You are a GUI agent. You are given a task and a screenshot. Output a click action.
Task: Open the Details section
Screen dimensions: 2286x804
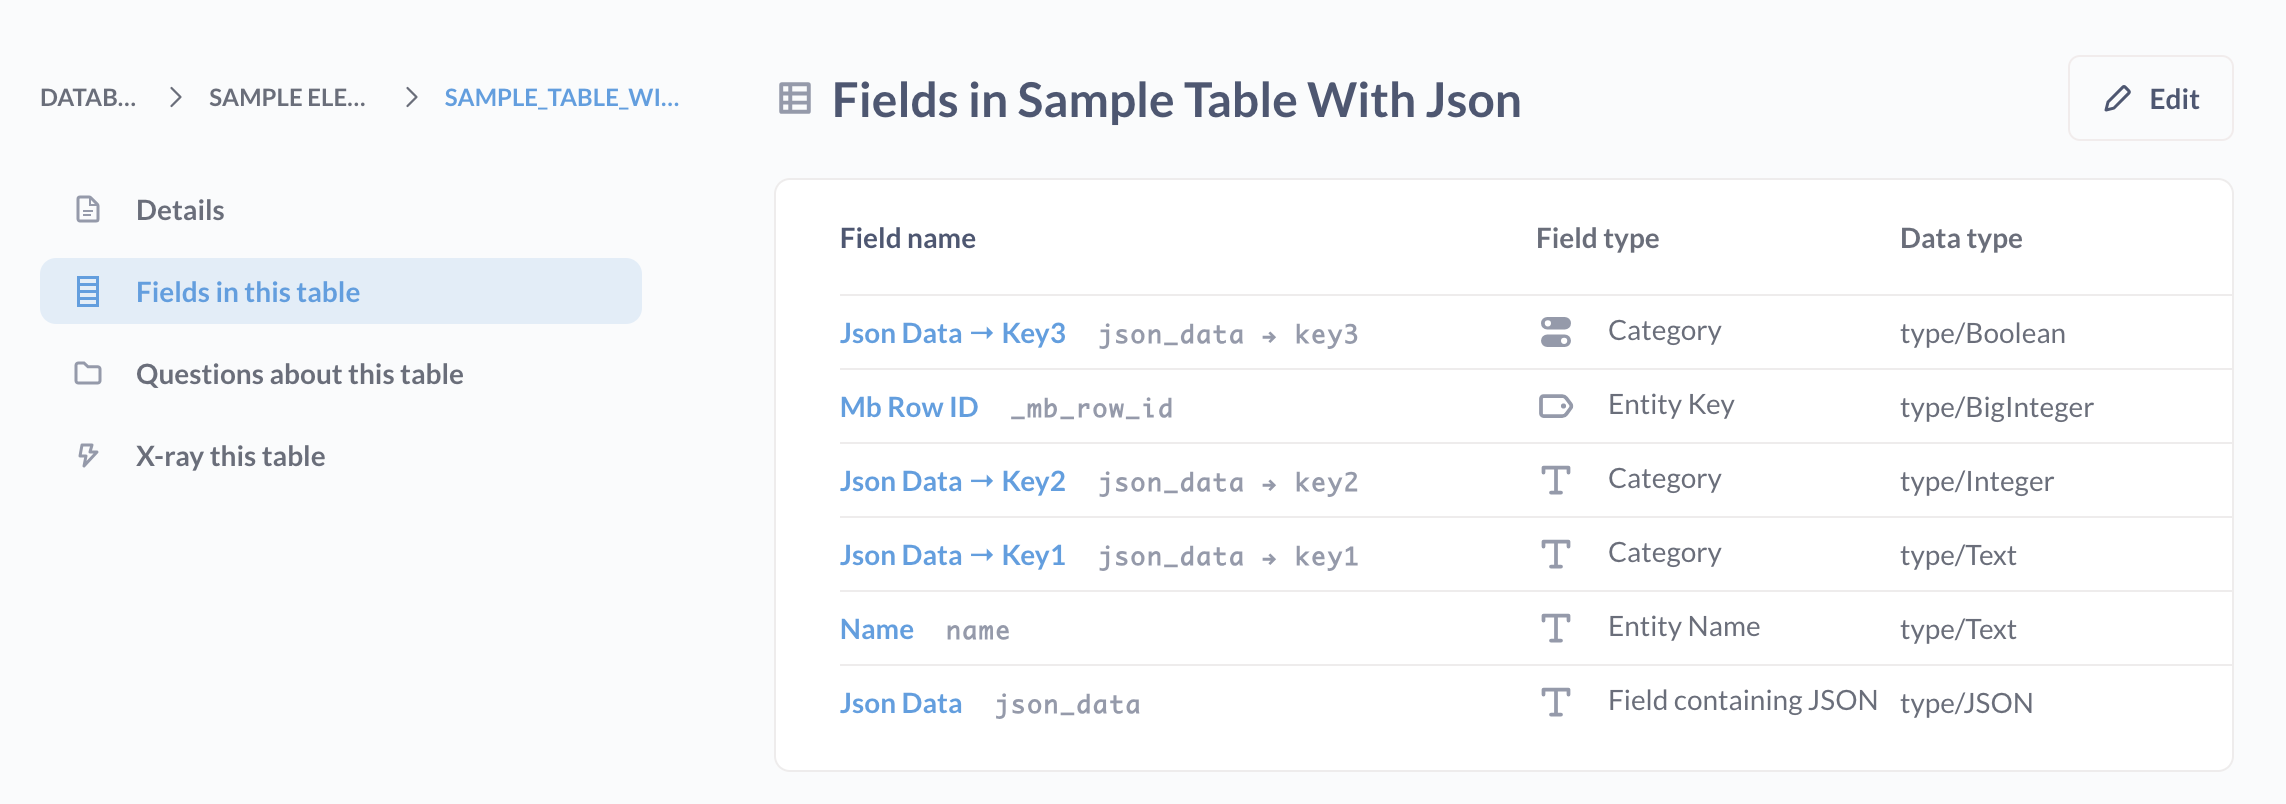[x=180, y=210]
